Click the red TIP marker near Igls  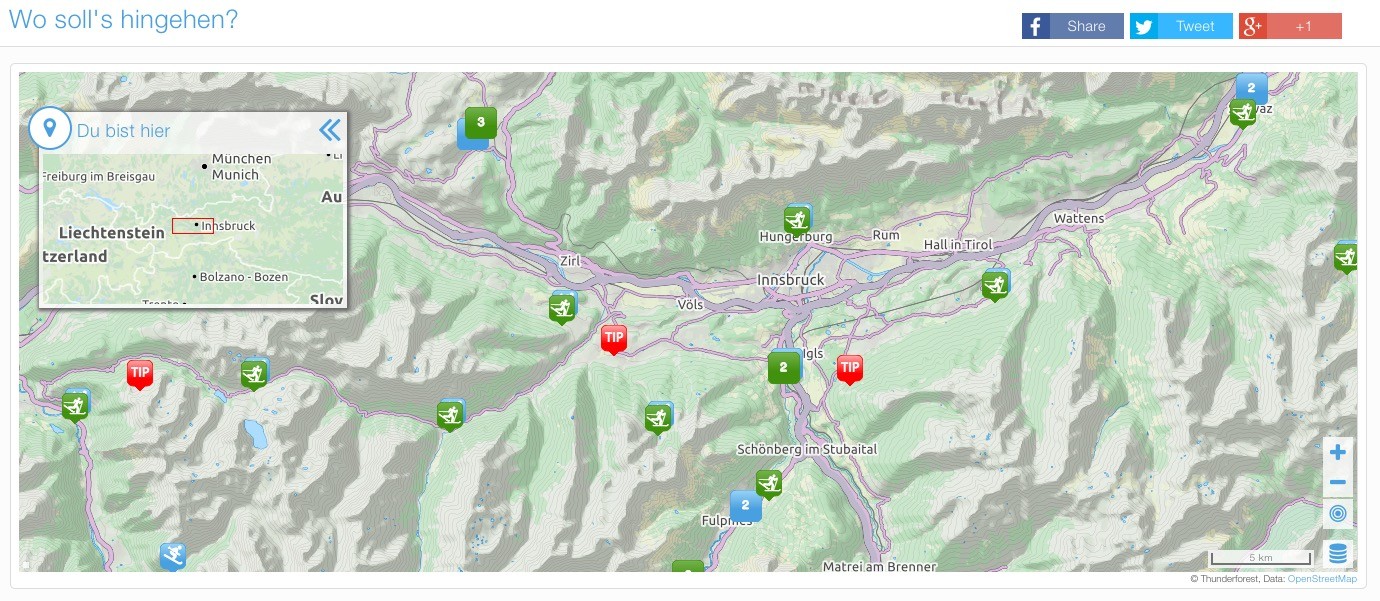tap(849, 368)
